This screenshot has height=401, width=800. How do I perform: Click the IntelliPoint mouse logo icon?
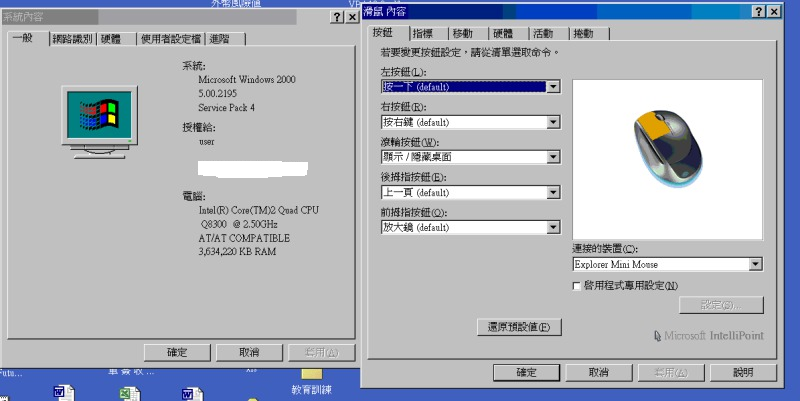[x=658, y=336]
